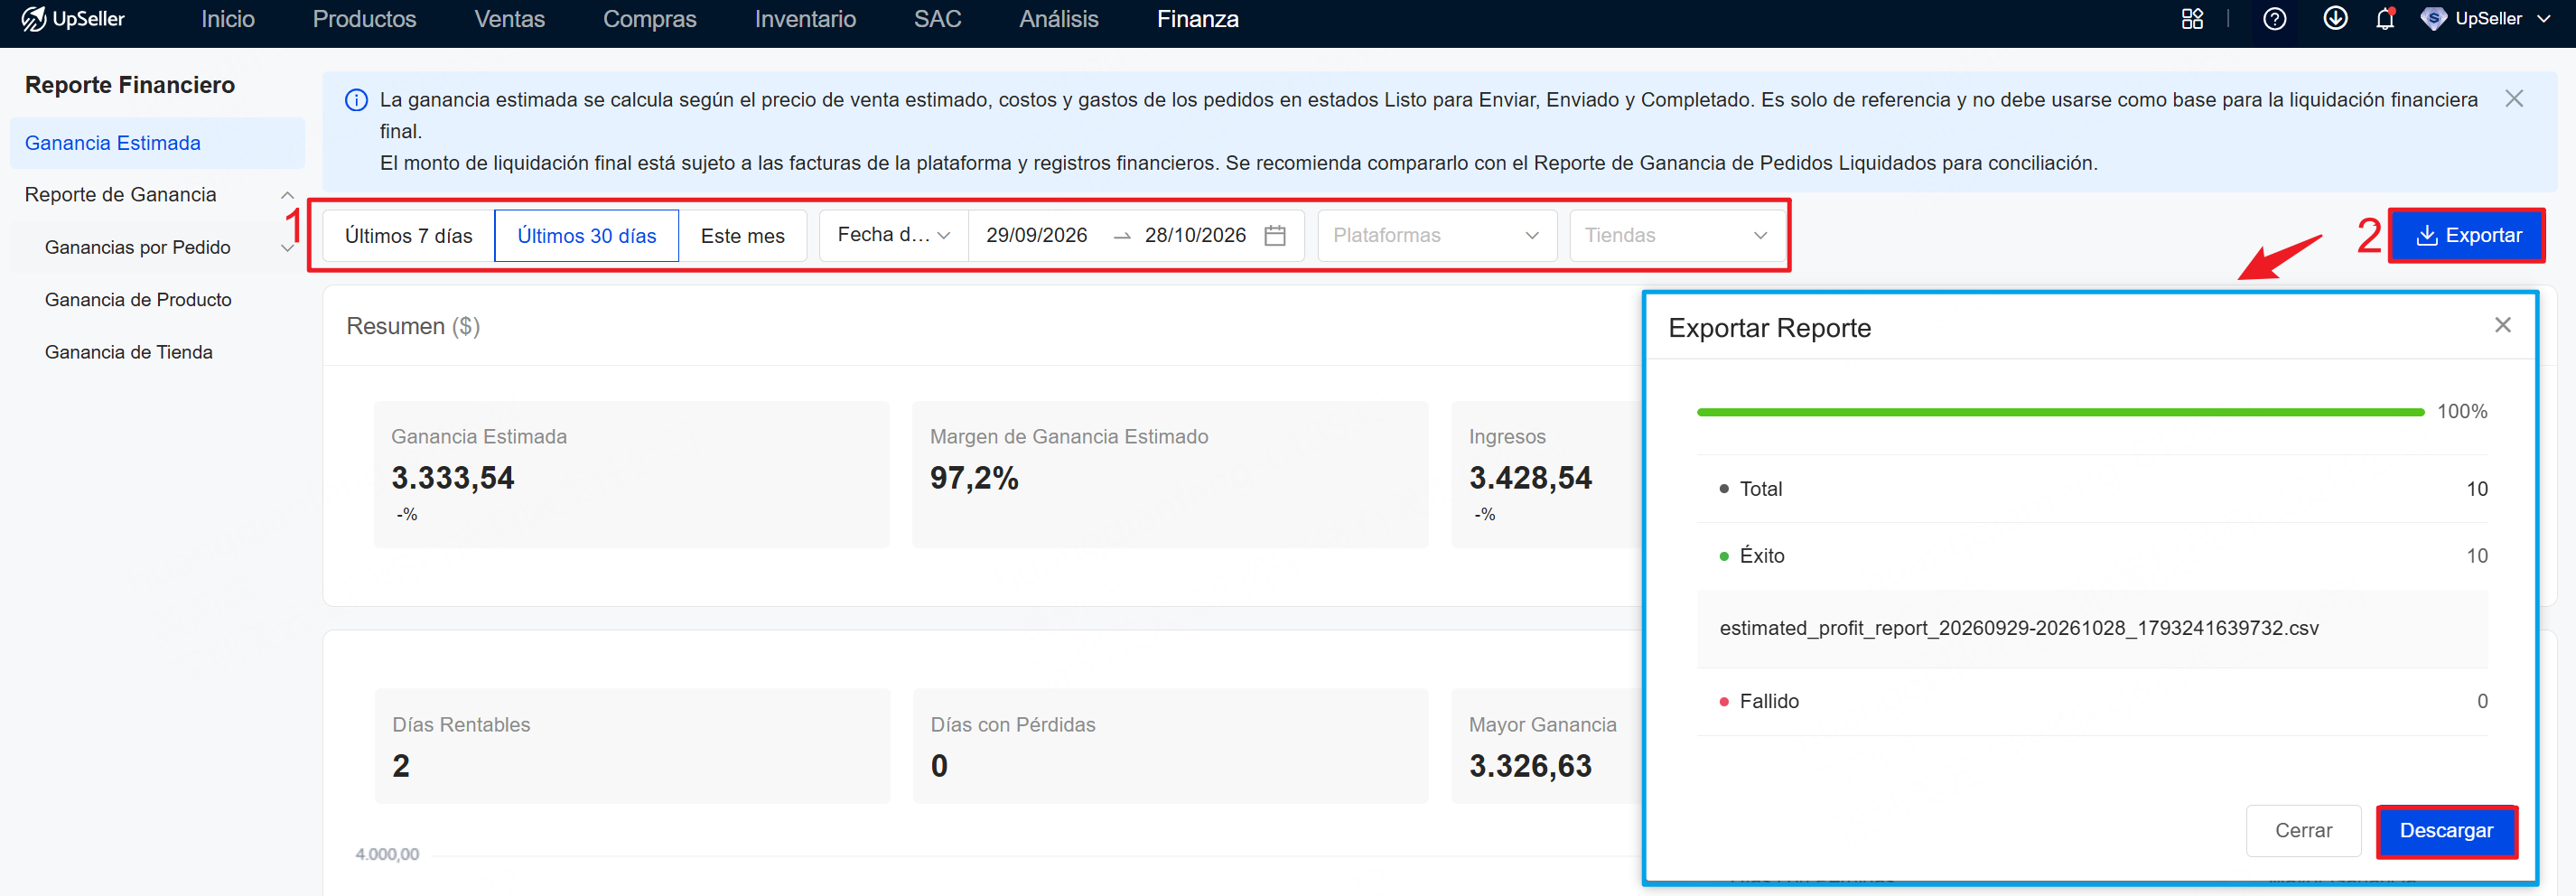Screen dimensions: 2576x896
Task: Click the Margen de Ganancia Estimado 97,2%
Action: tap(974, 478)
